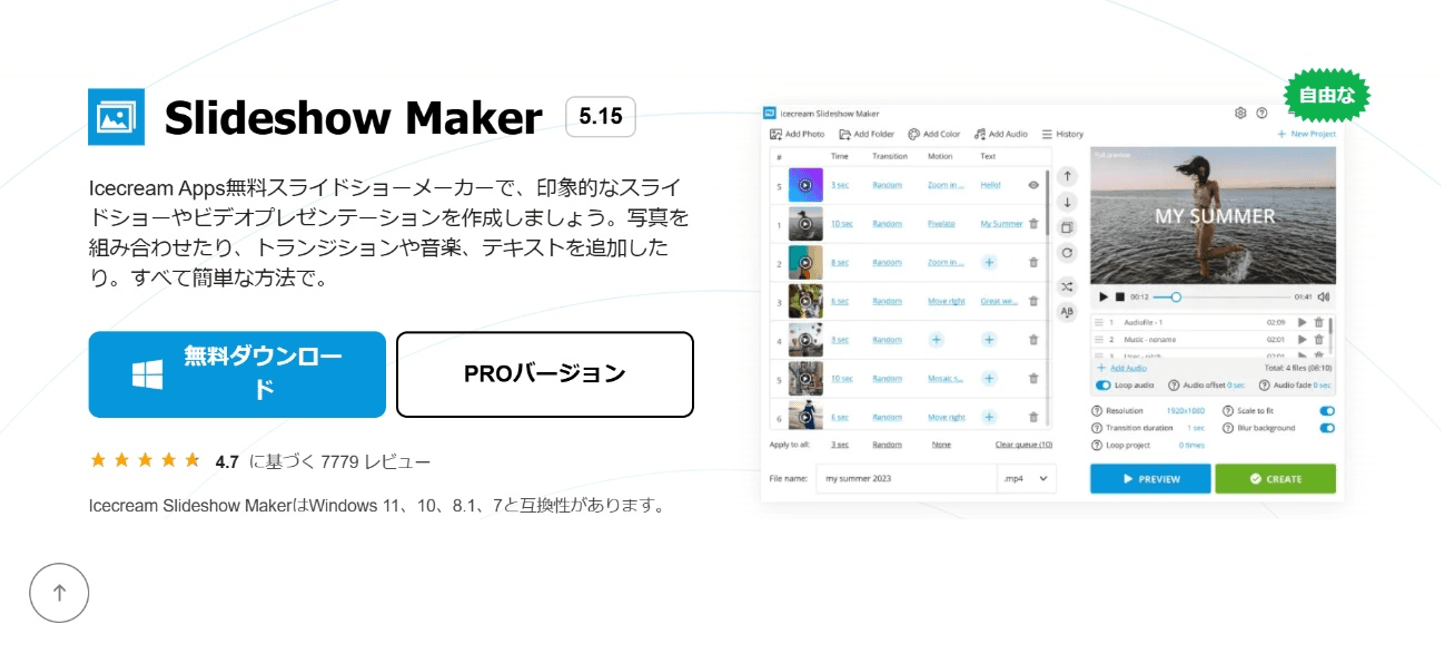
Task: Delete Audiofile - 1 with trash icon
Action: pos(1319,323)
